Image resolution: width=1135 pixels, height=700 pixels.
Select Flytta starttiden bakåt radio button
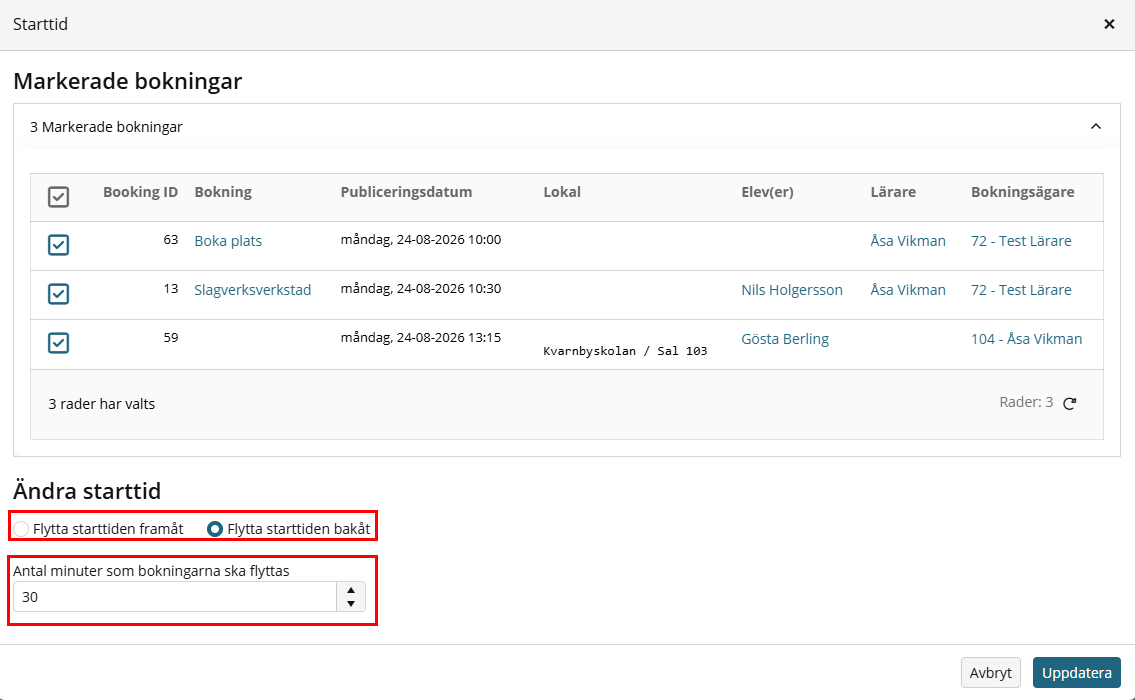pos(215,529)
